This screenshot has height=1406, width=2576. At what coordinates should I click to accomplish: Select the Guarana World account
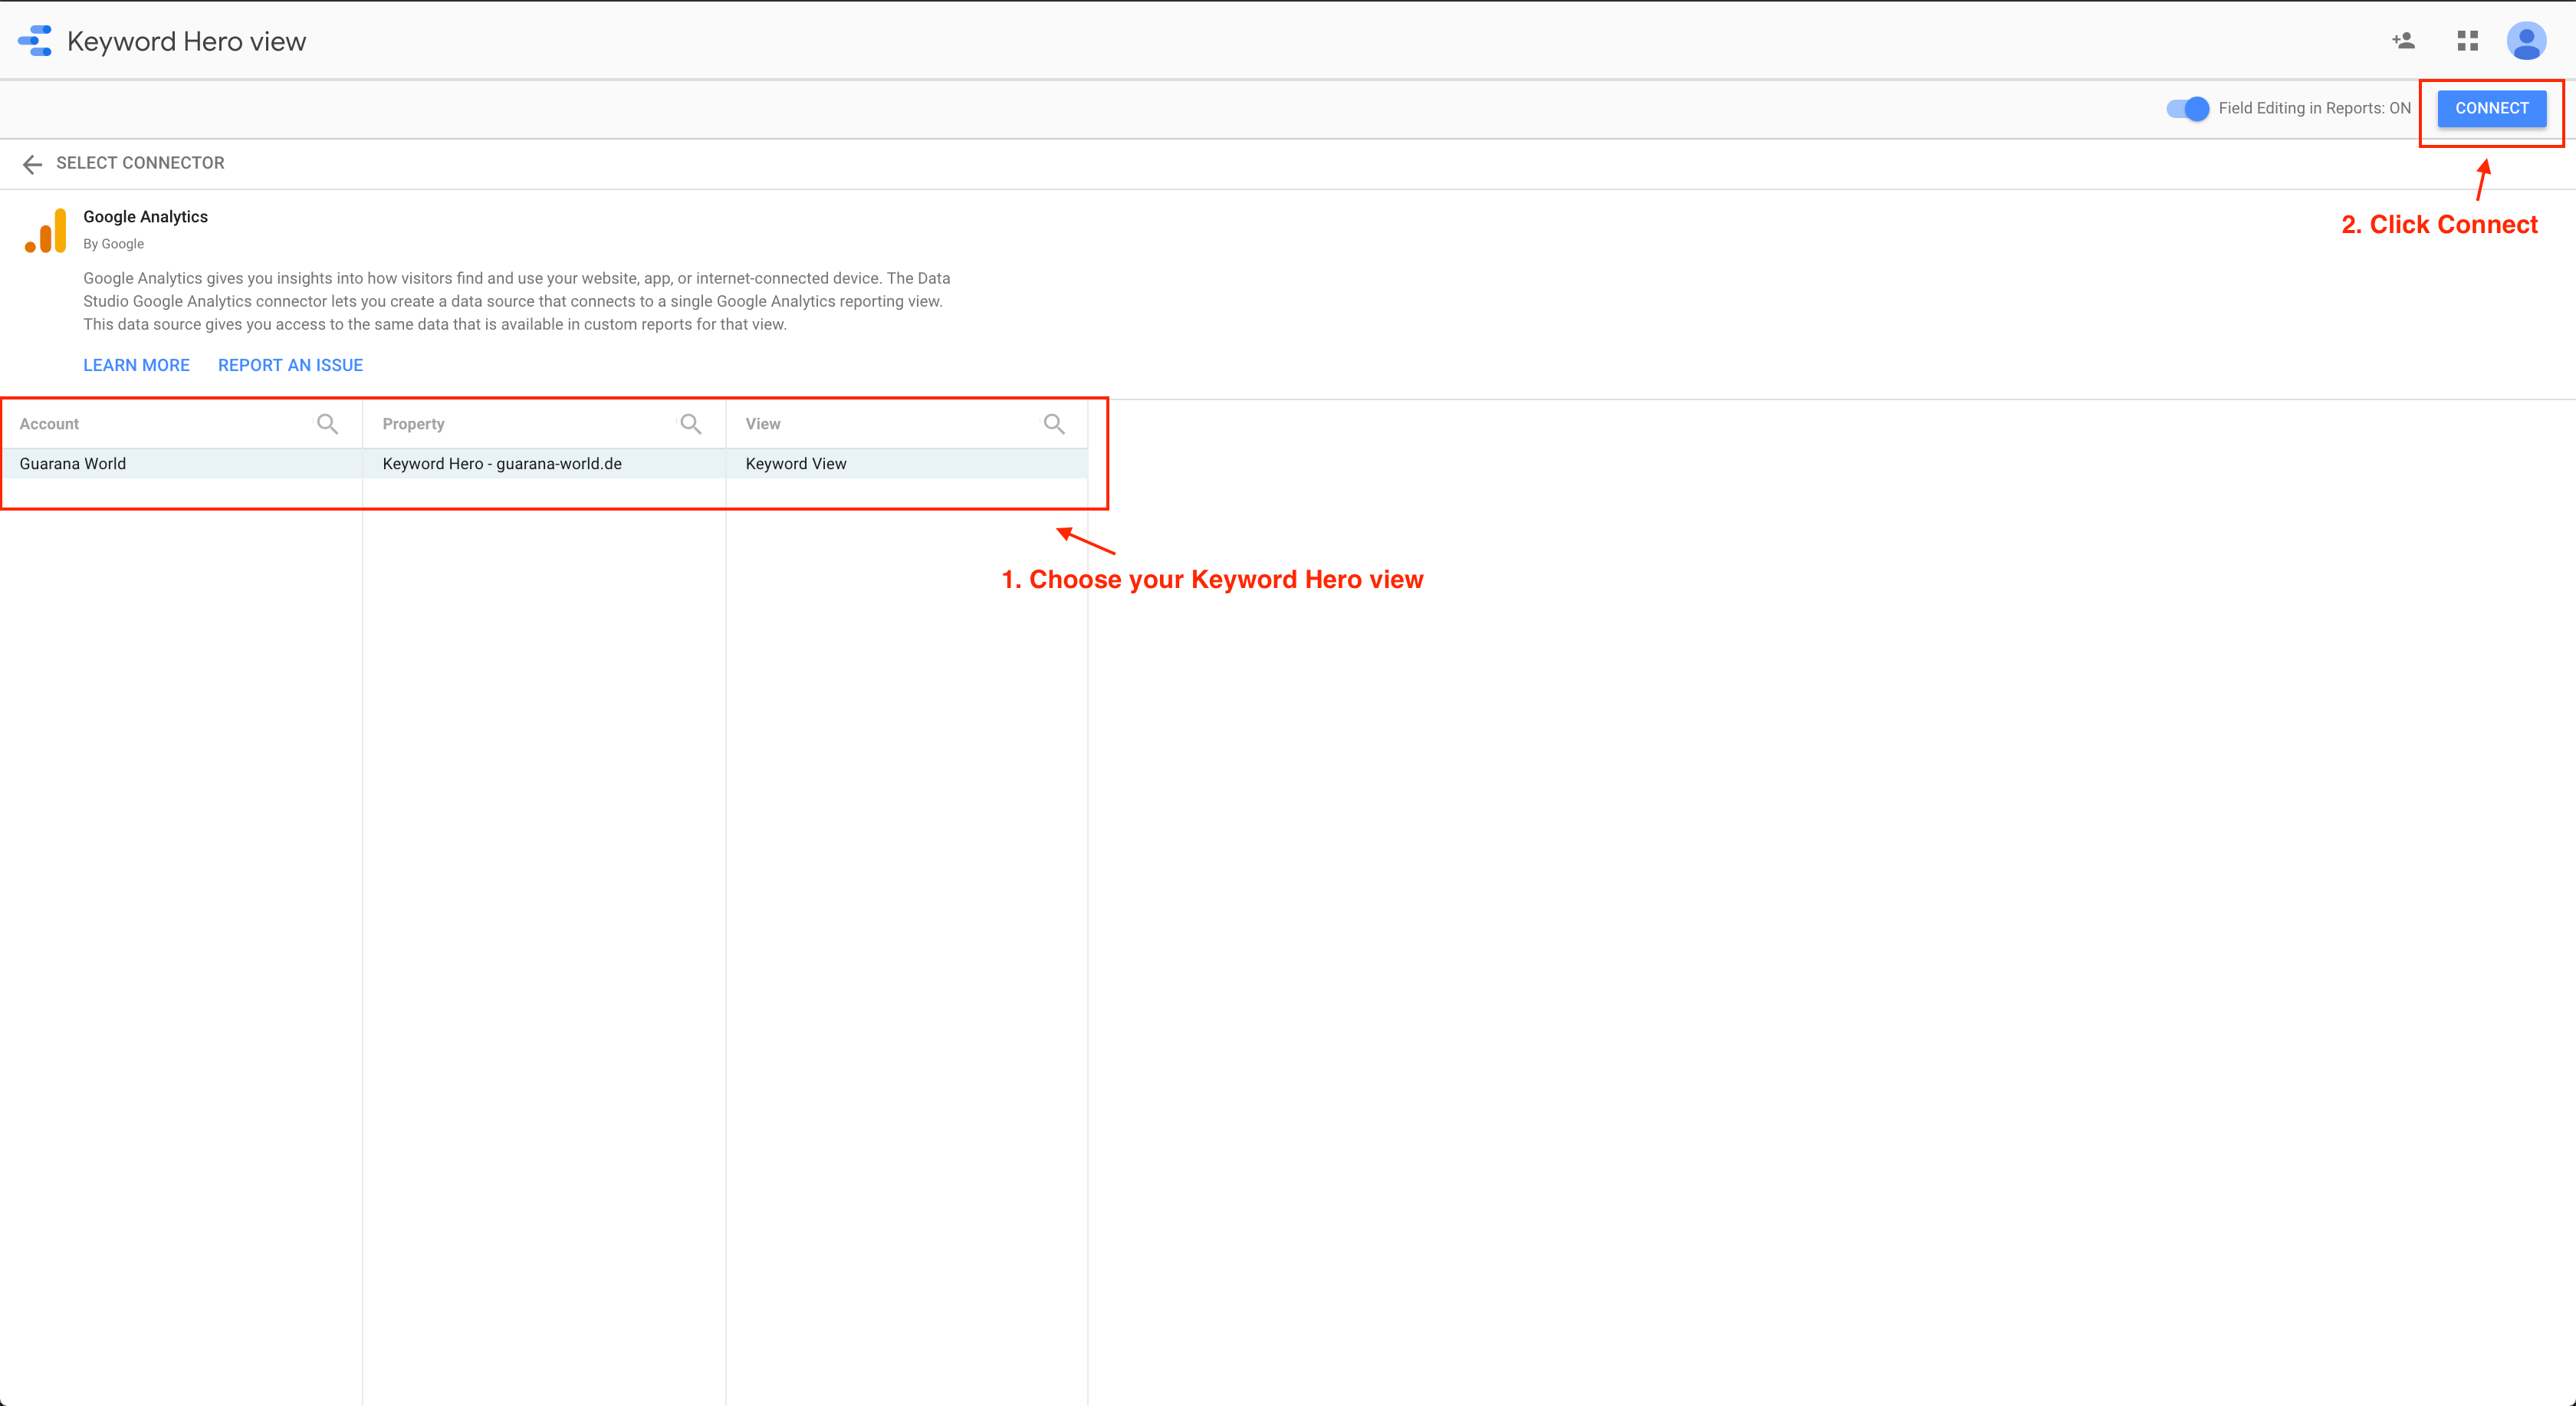[73, 464]
